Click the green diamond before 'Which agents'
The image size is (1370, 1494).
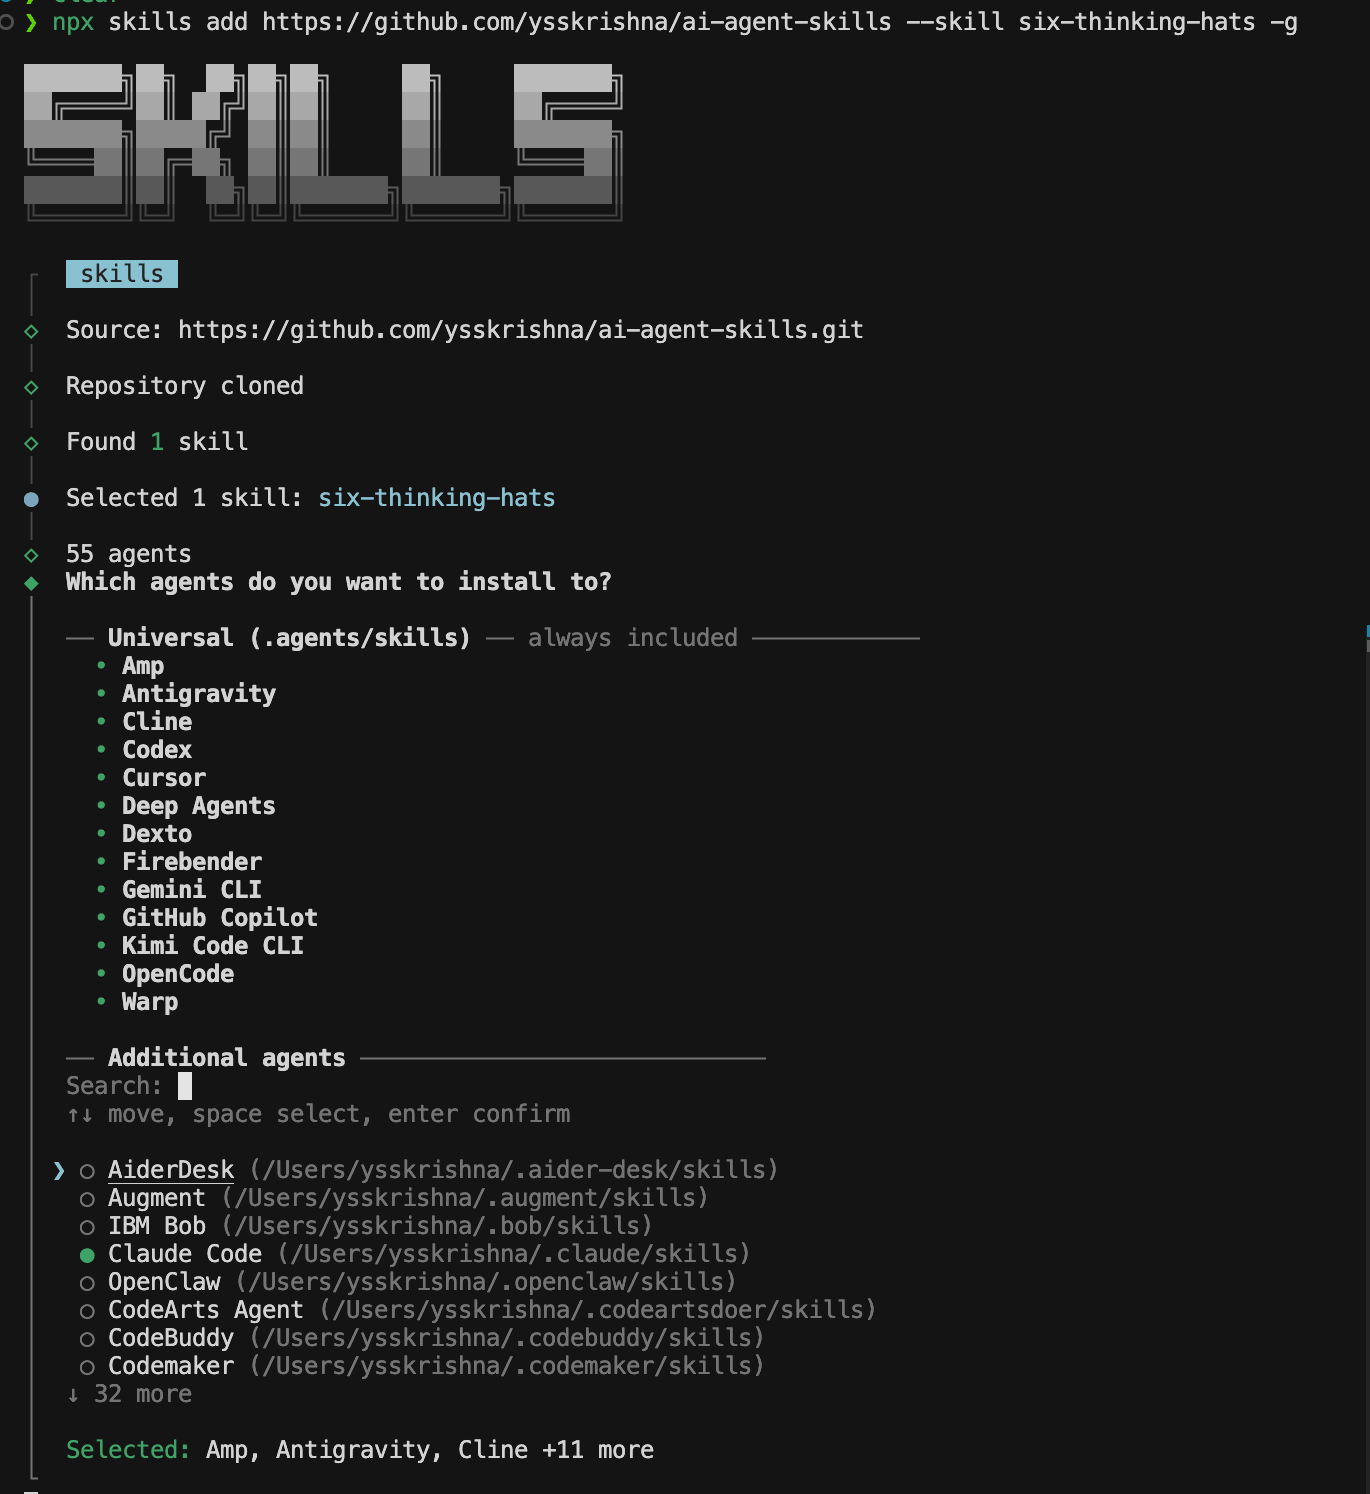(31, 583)
